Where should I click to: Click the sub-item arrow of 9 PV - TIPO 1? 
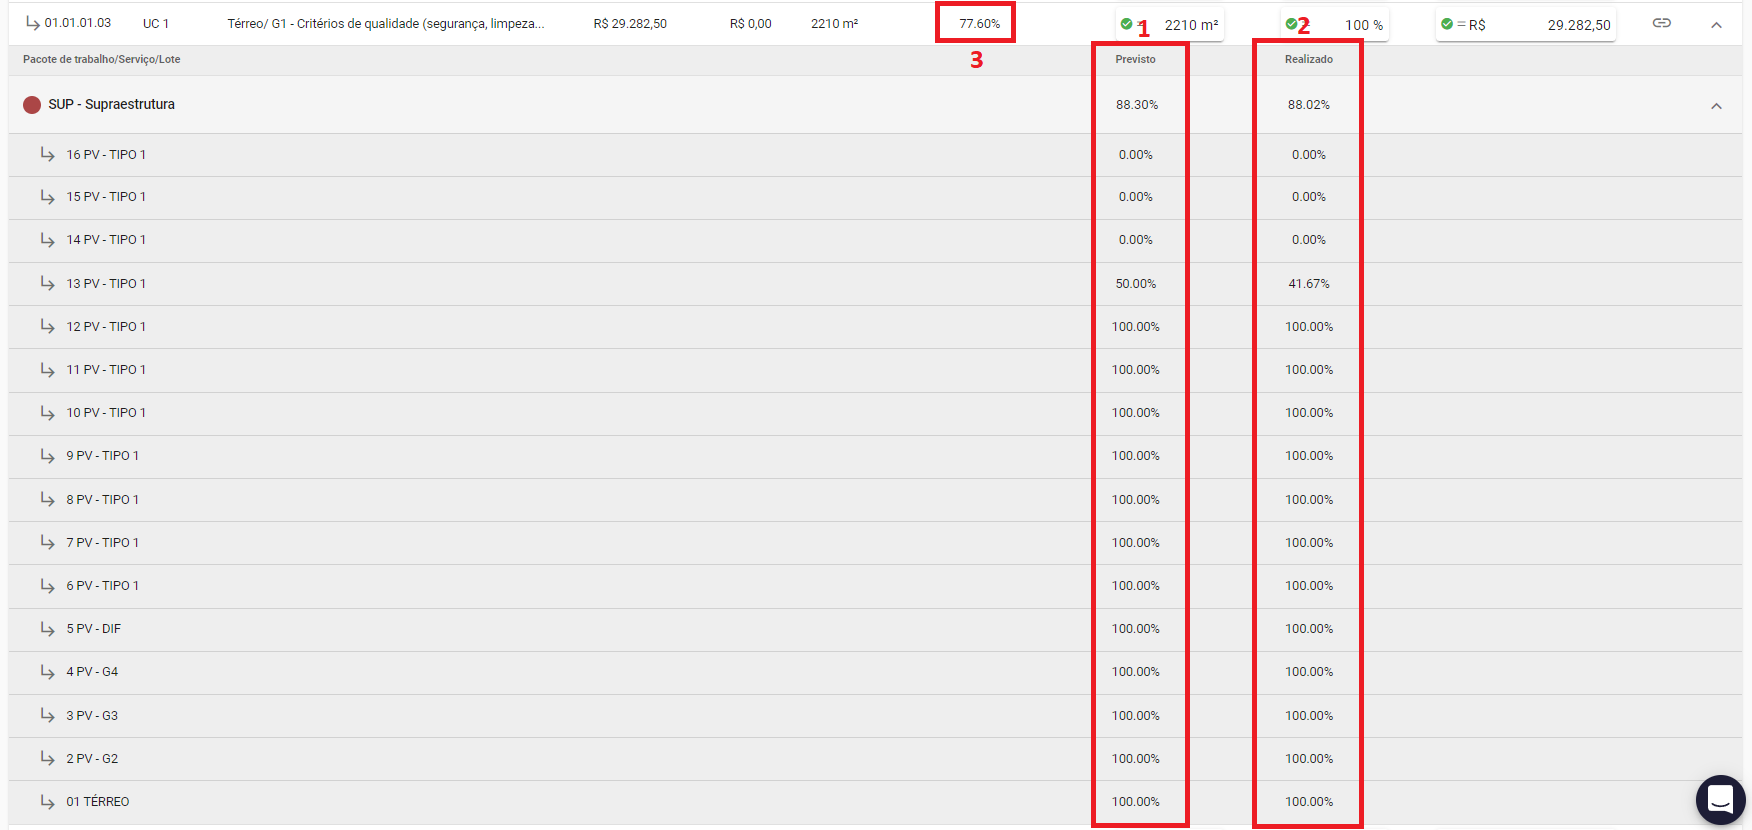click(47, 455)
